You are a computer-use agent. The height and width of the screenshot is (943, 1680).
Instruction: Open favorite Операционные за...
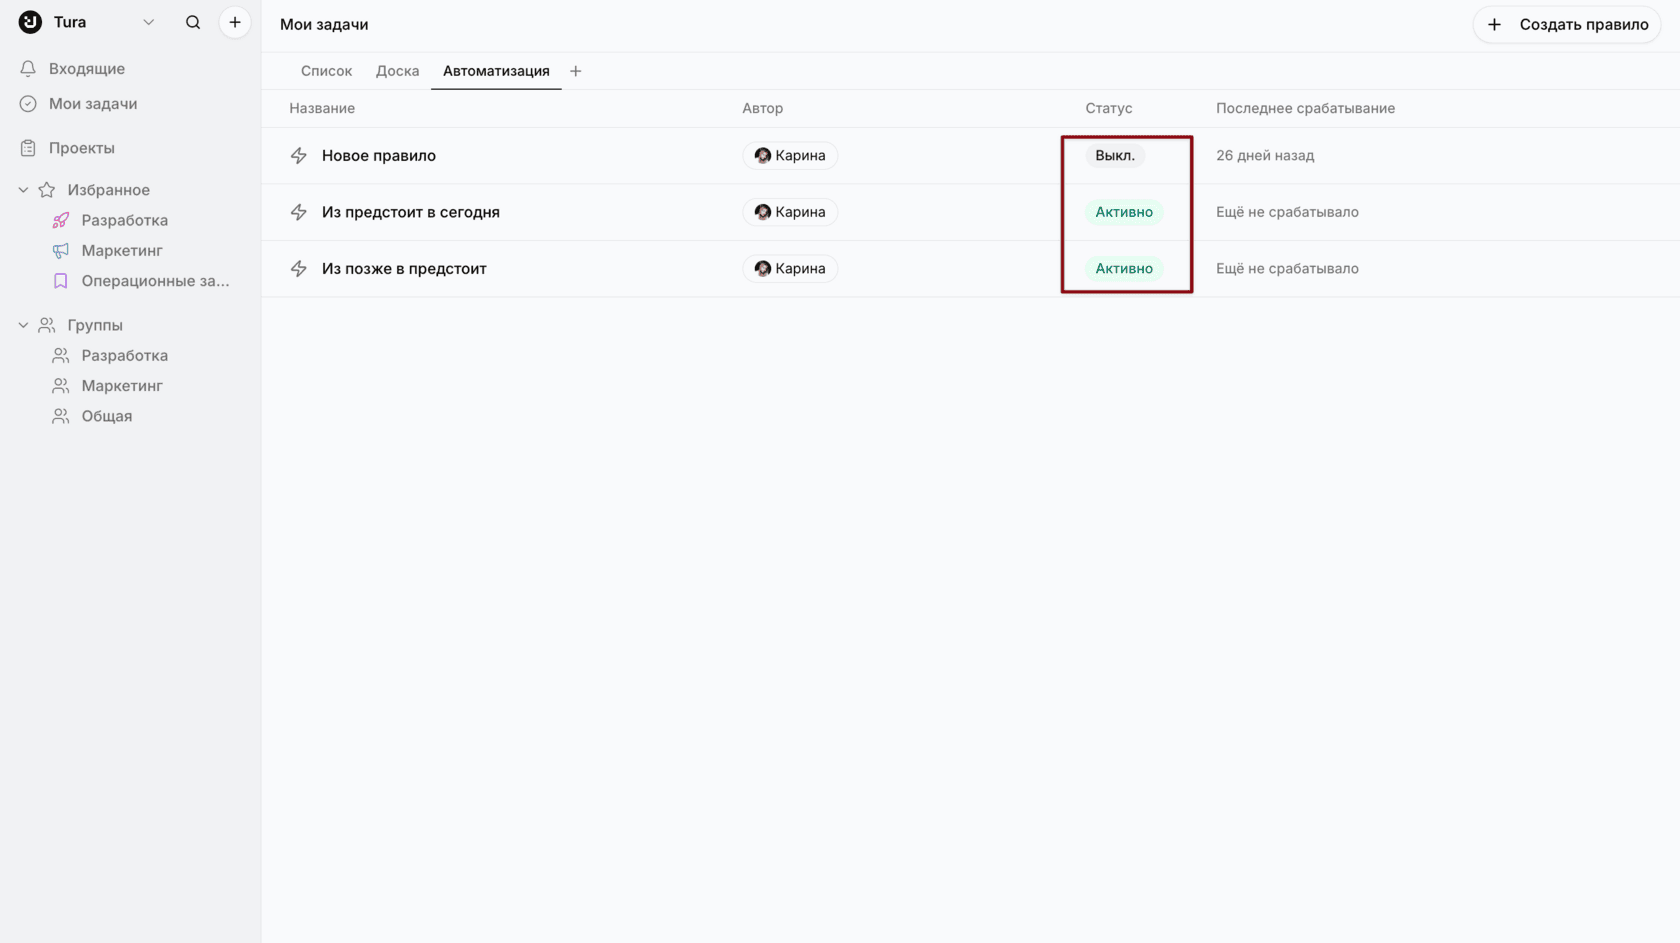tap(156, 281)
